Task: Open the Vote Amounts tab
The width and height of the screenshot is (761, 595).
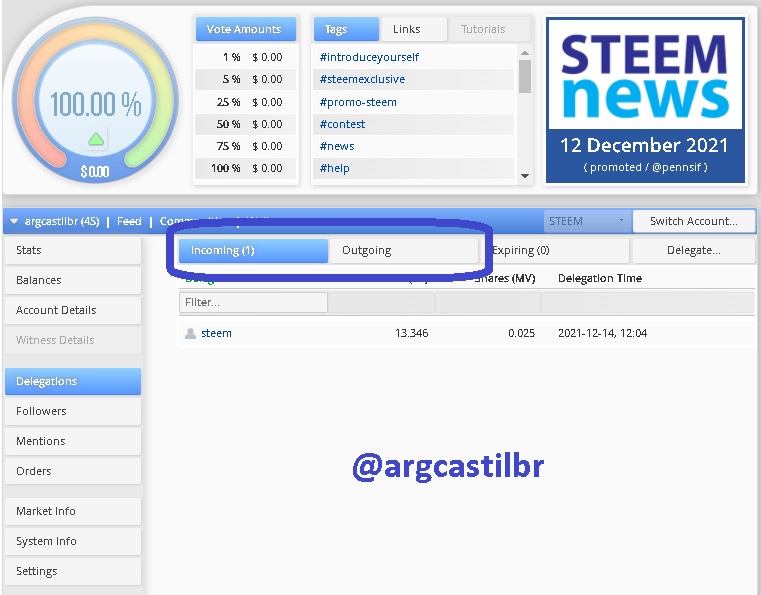Action: pyautogui.click(x=246, y=29)
